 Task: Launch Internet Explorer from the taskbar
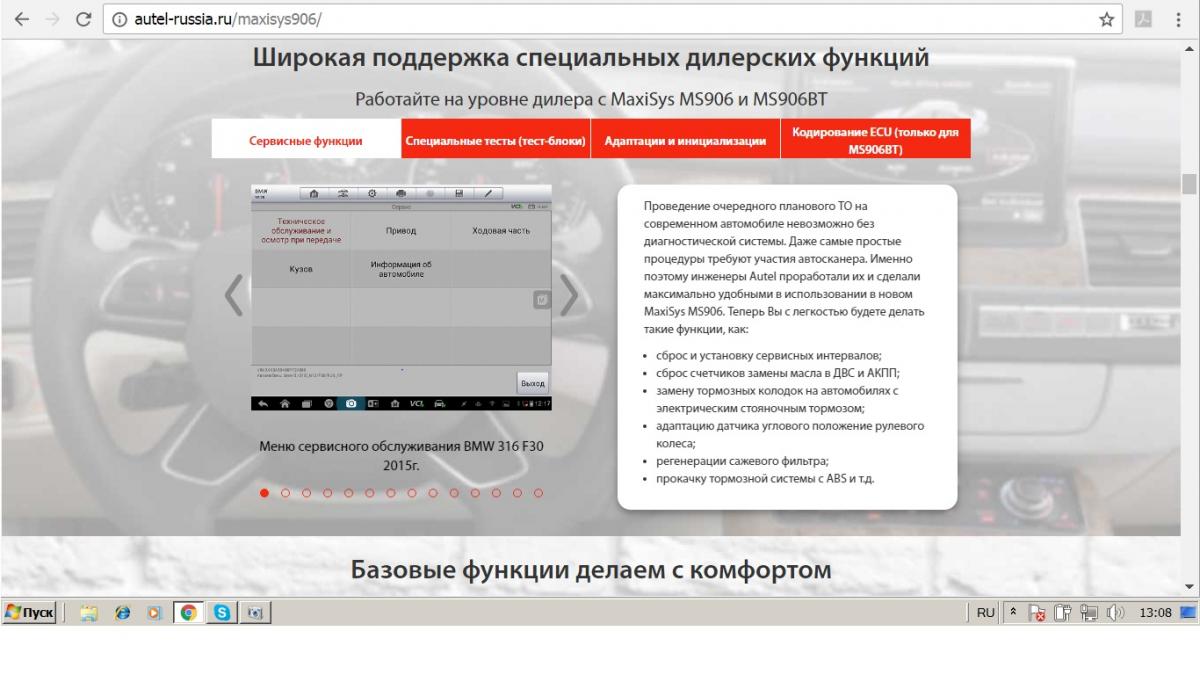pyautogui.click(x=123, y=612)
